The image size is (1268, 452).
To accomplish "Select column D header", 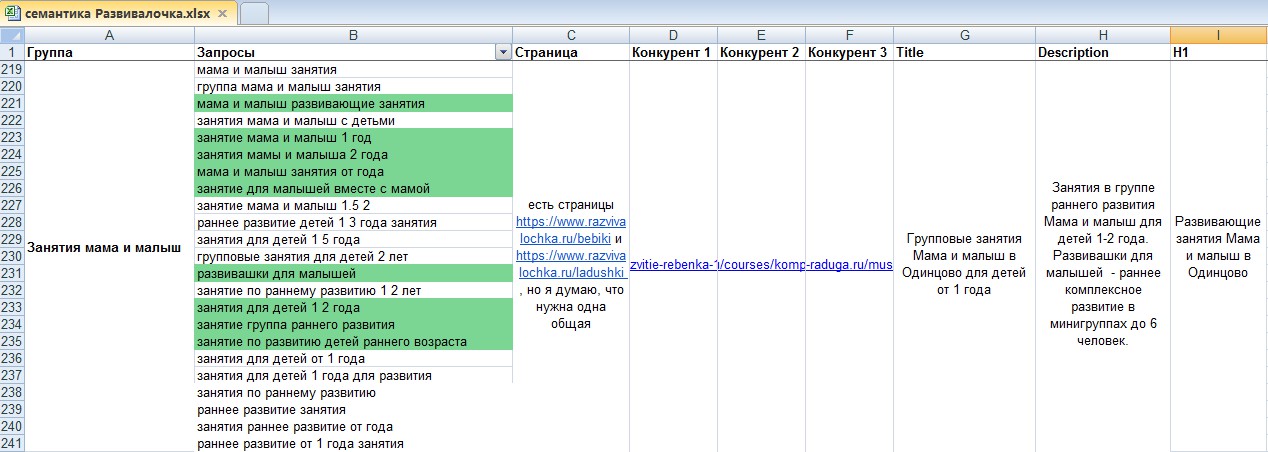I will (673, 35).
